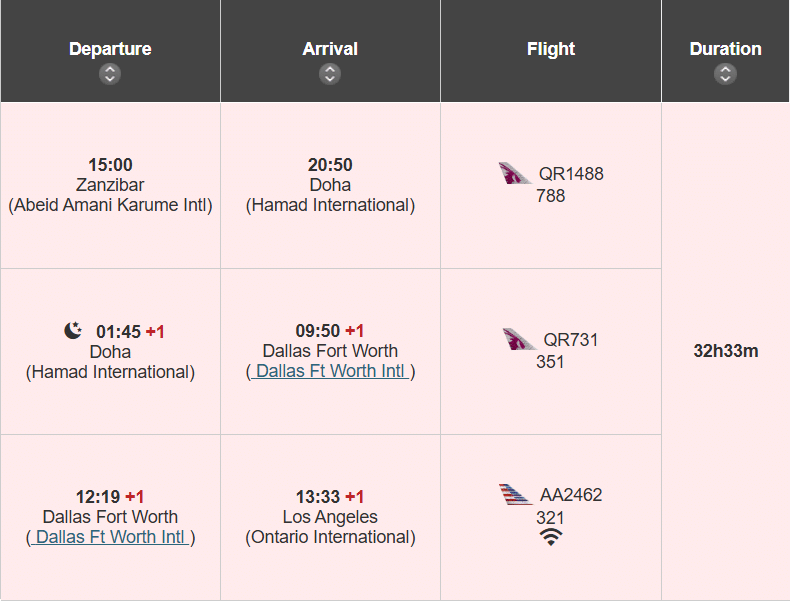The width and height of the screenshot is (800, 601).
Task: Click the Wi-Fi icon under AA2462
Action: 550,537
